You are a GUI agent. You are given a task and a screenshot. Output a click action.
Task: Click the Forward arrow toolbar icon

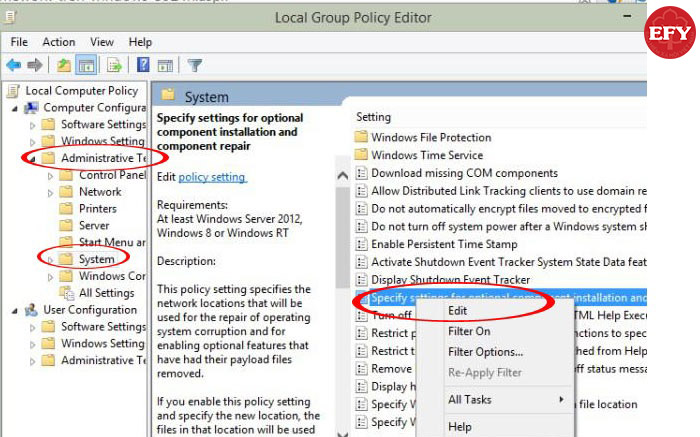tap(35, 65)
